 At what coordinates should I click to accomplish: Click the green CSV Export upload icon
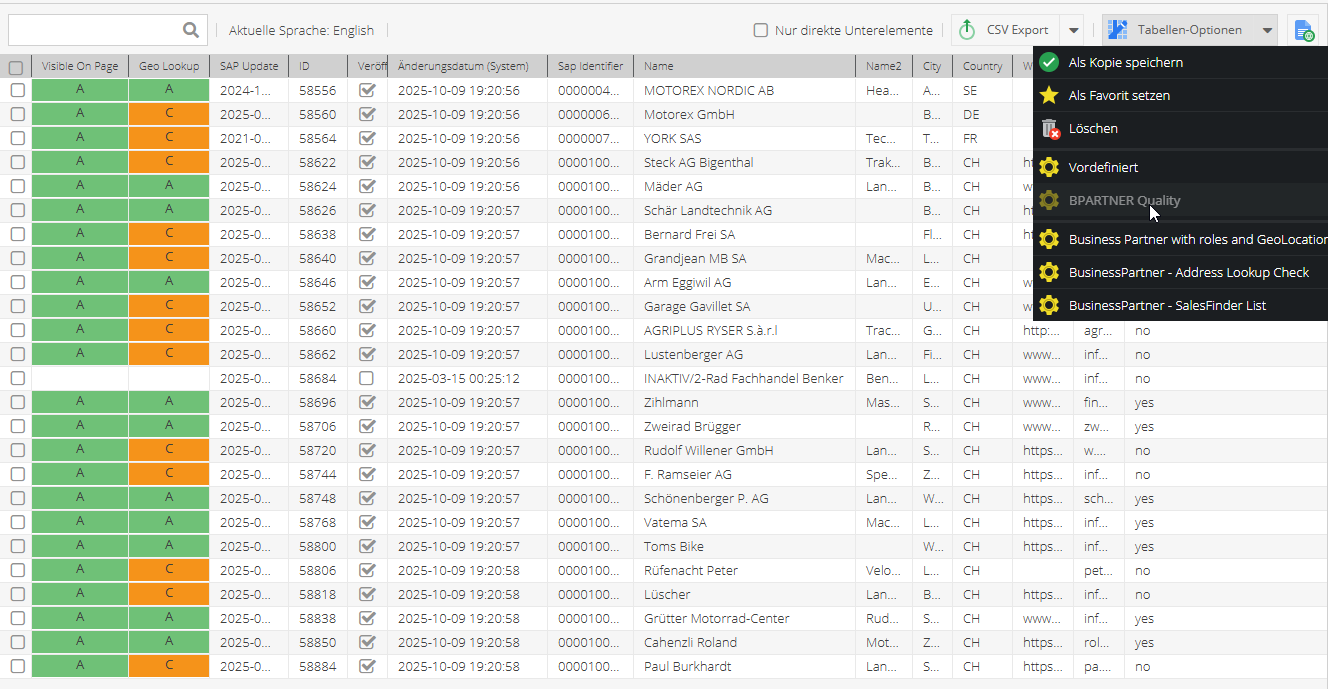click(x=967, y=30)
